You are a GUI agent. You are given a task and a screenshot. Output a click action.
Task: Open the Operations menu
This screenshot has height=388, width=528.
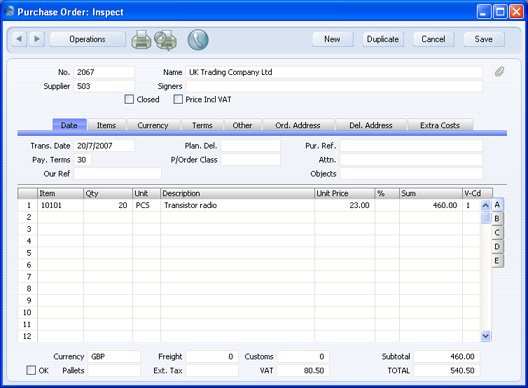(88, 39)
